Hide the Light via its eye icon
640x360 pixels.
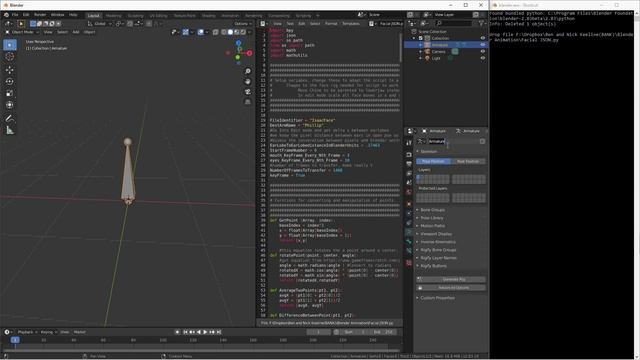coord(482,58)
